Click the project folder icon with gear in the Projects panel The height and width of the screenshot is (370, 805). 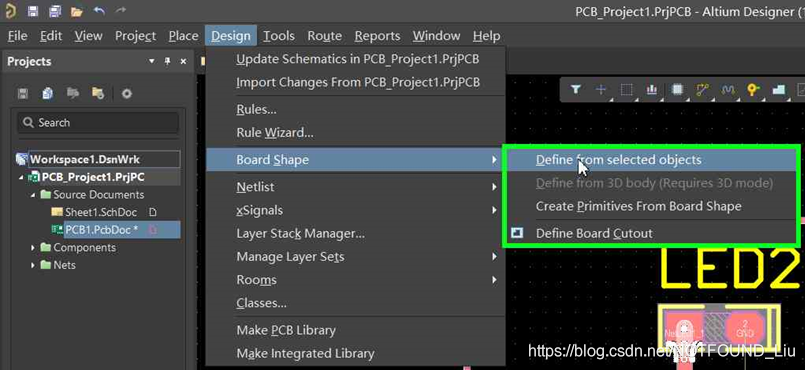coord(98,93)
